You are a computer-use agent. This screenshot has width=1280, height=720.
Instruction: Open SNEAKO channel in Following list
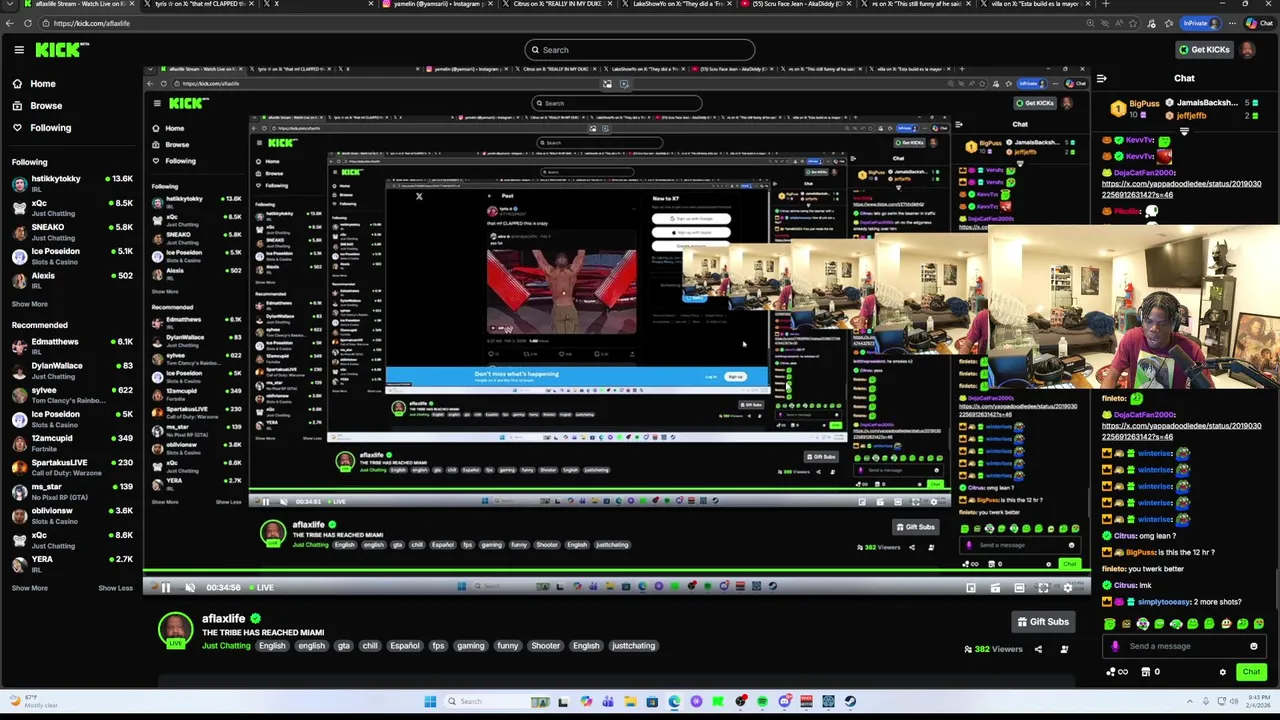[x=70, y=231]
